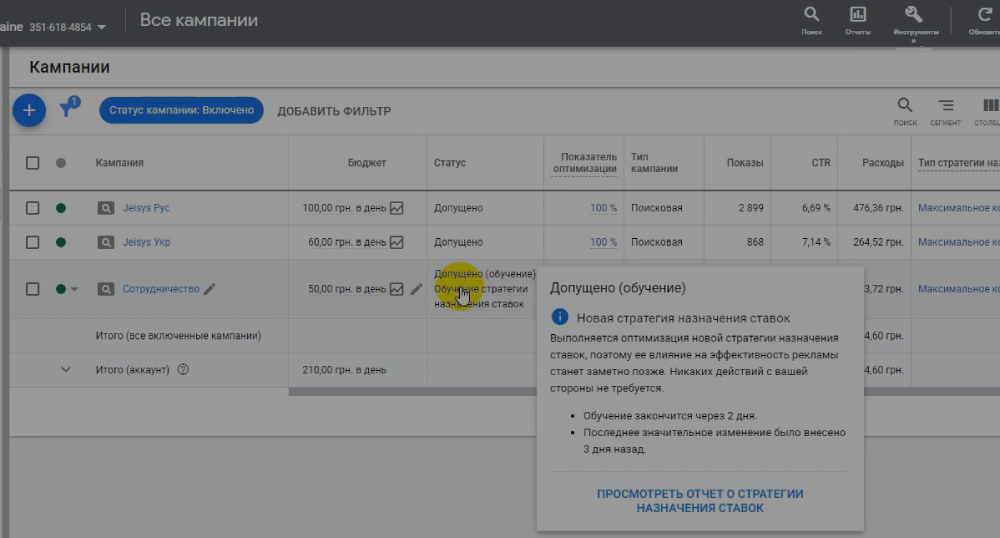Screen dimensions: 1000x538
Task: Sort by the Показы column header
Action: pos(745,163)
